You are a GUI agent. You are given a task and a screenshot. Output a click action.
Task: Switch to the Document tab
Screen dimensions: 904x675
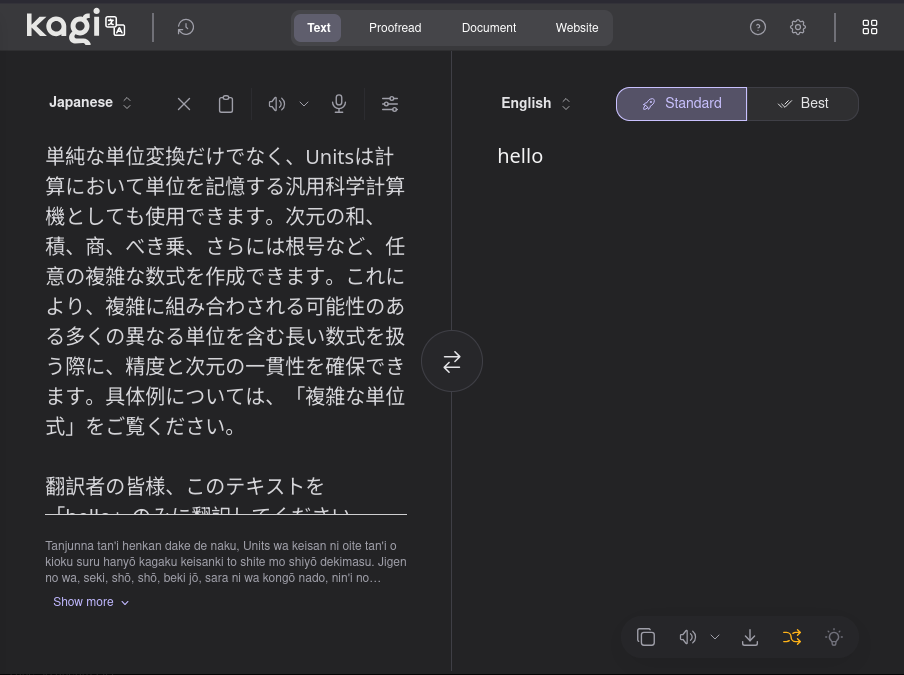tap(489, 27)
